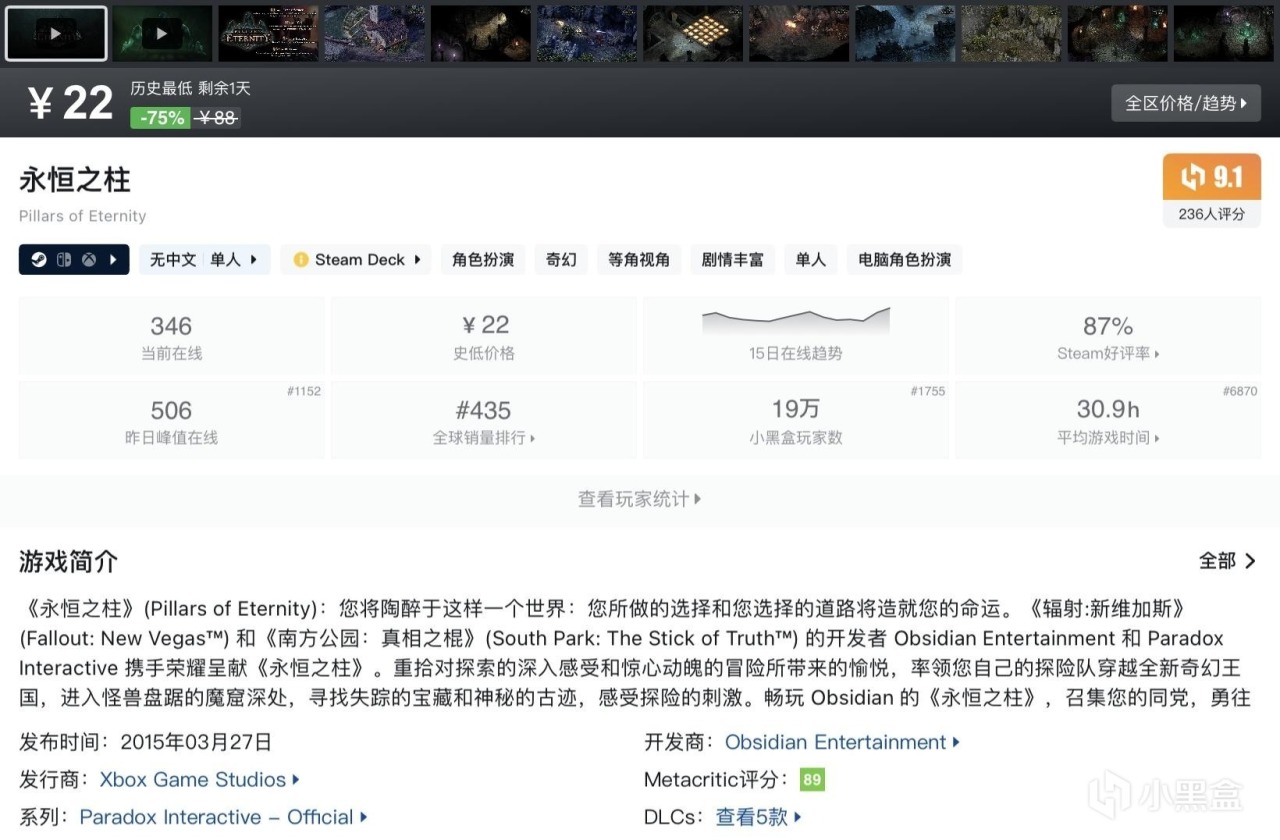
Task: Open the Pillars of Eternity logo screenshot
Action: [268, 33]
